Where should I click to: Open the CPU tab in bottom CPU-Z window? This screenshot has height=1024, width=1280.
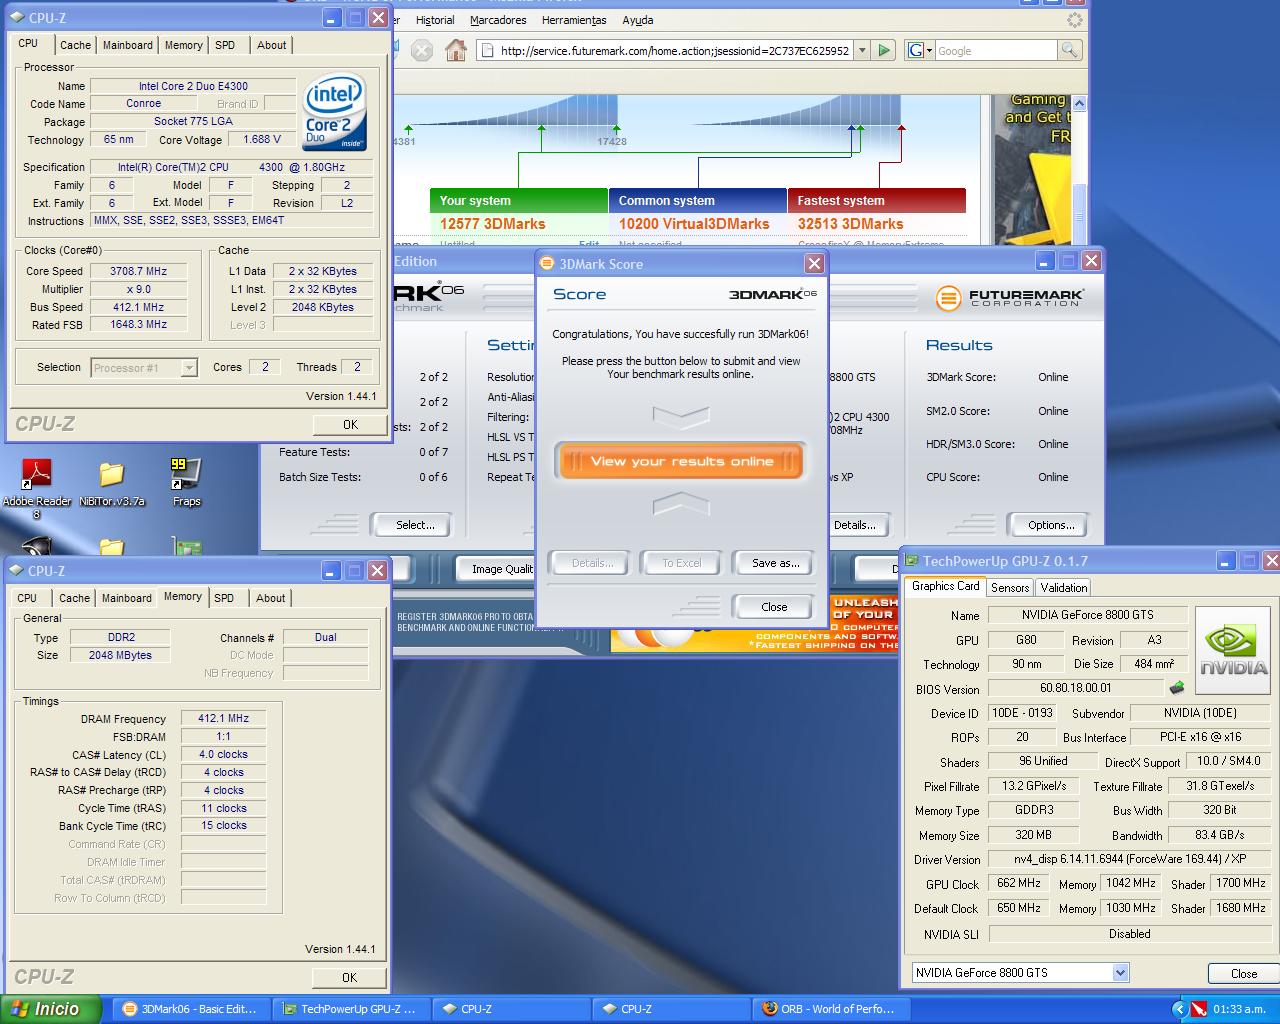(x=27, y=598)
